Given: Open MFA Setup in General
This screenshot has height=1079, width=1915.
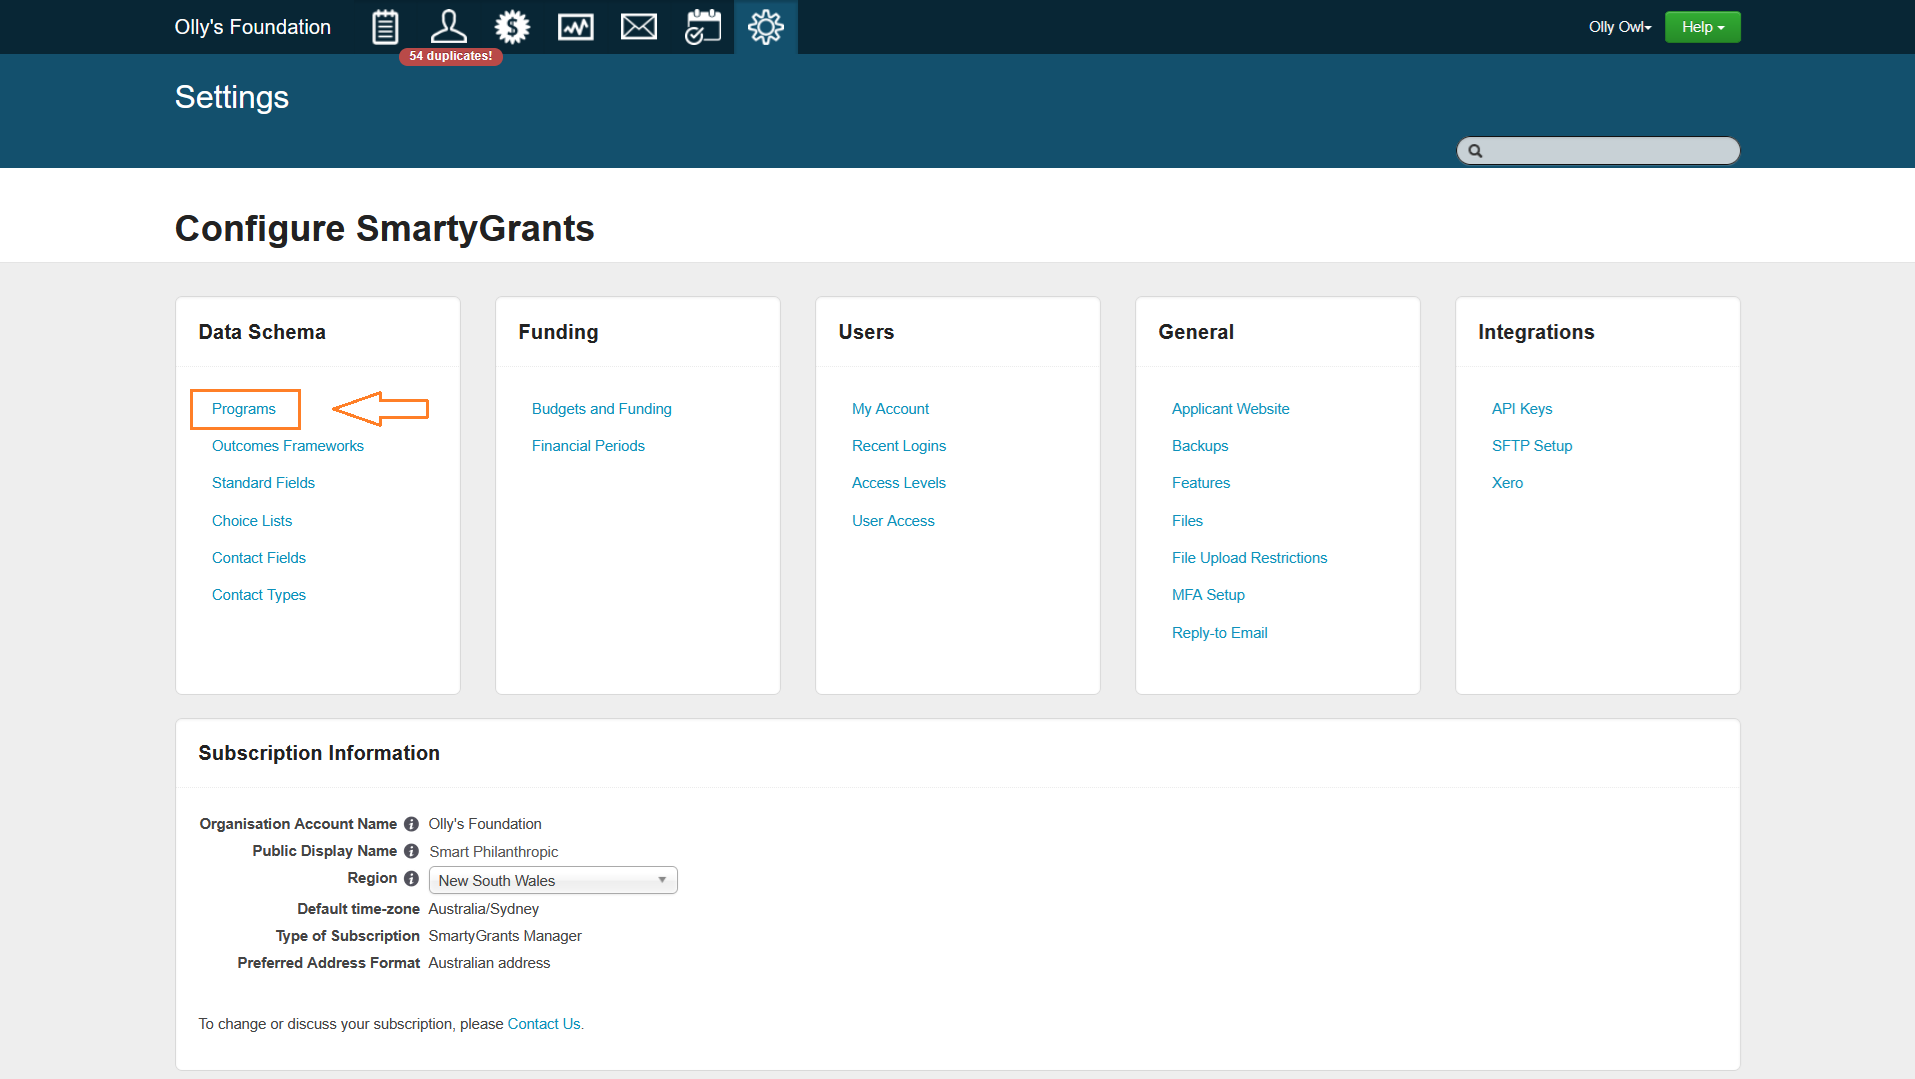Looking at the screenshot, I should (x=1208, y=595).
